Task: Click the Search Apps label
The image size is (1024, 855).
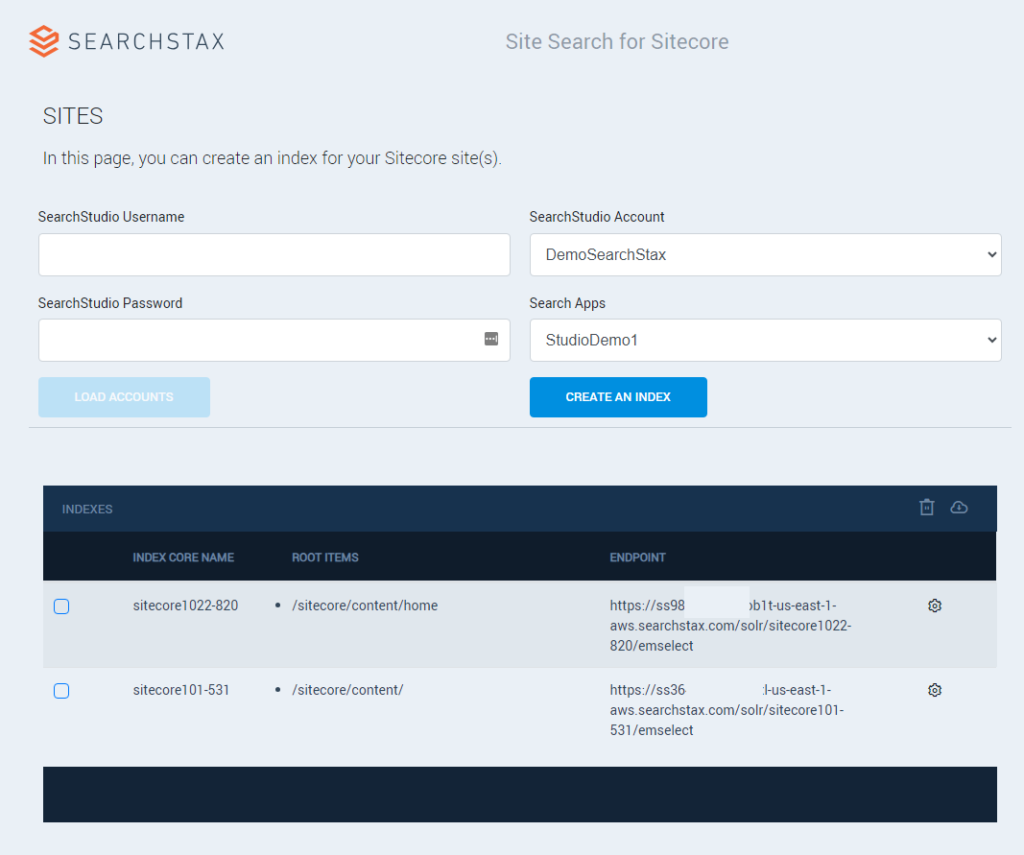Action: (568, 303)
